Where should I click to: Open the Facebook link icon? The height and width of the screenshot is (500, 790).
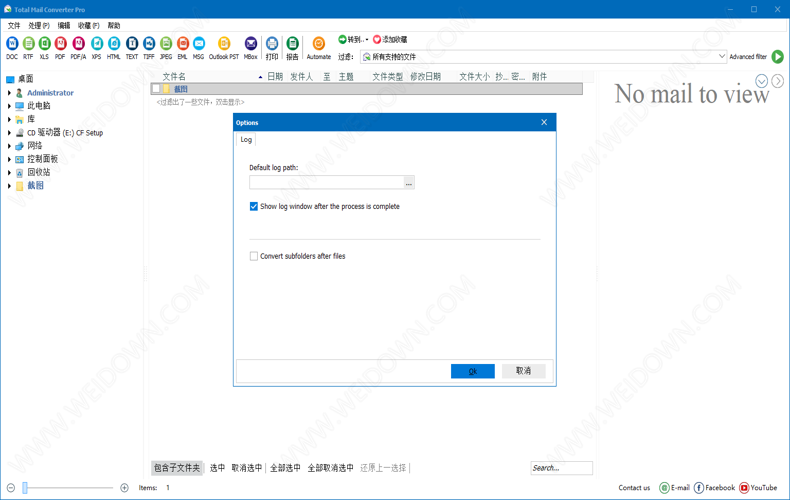point(699,487)
